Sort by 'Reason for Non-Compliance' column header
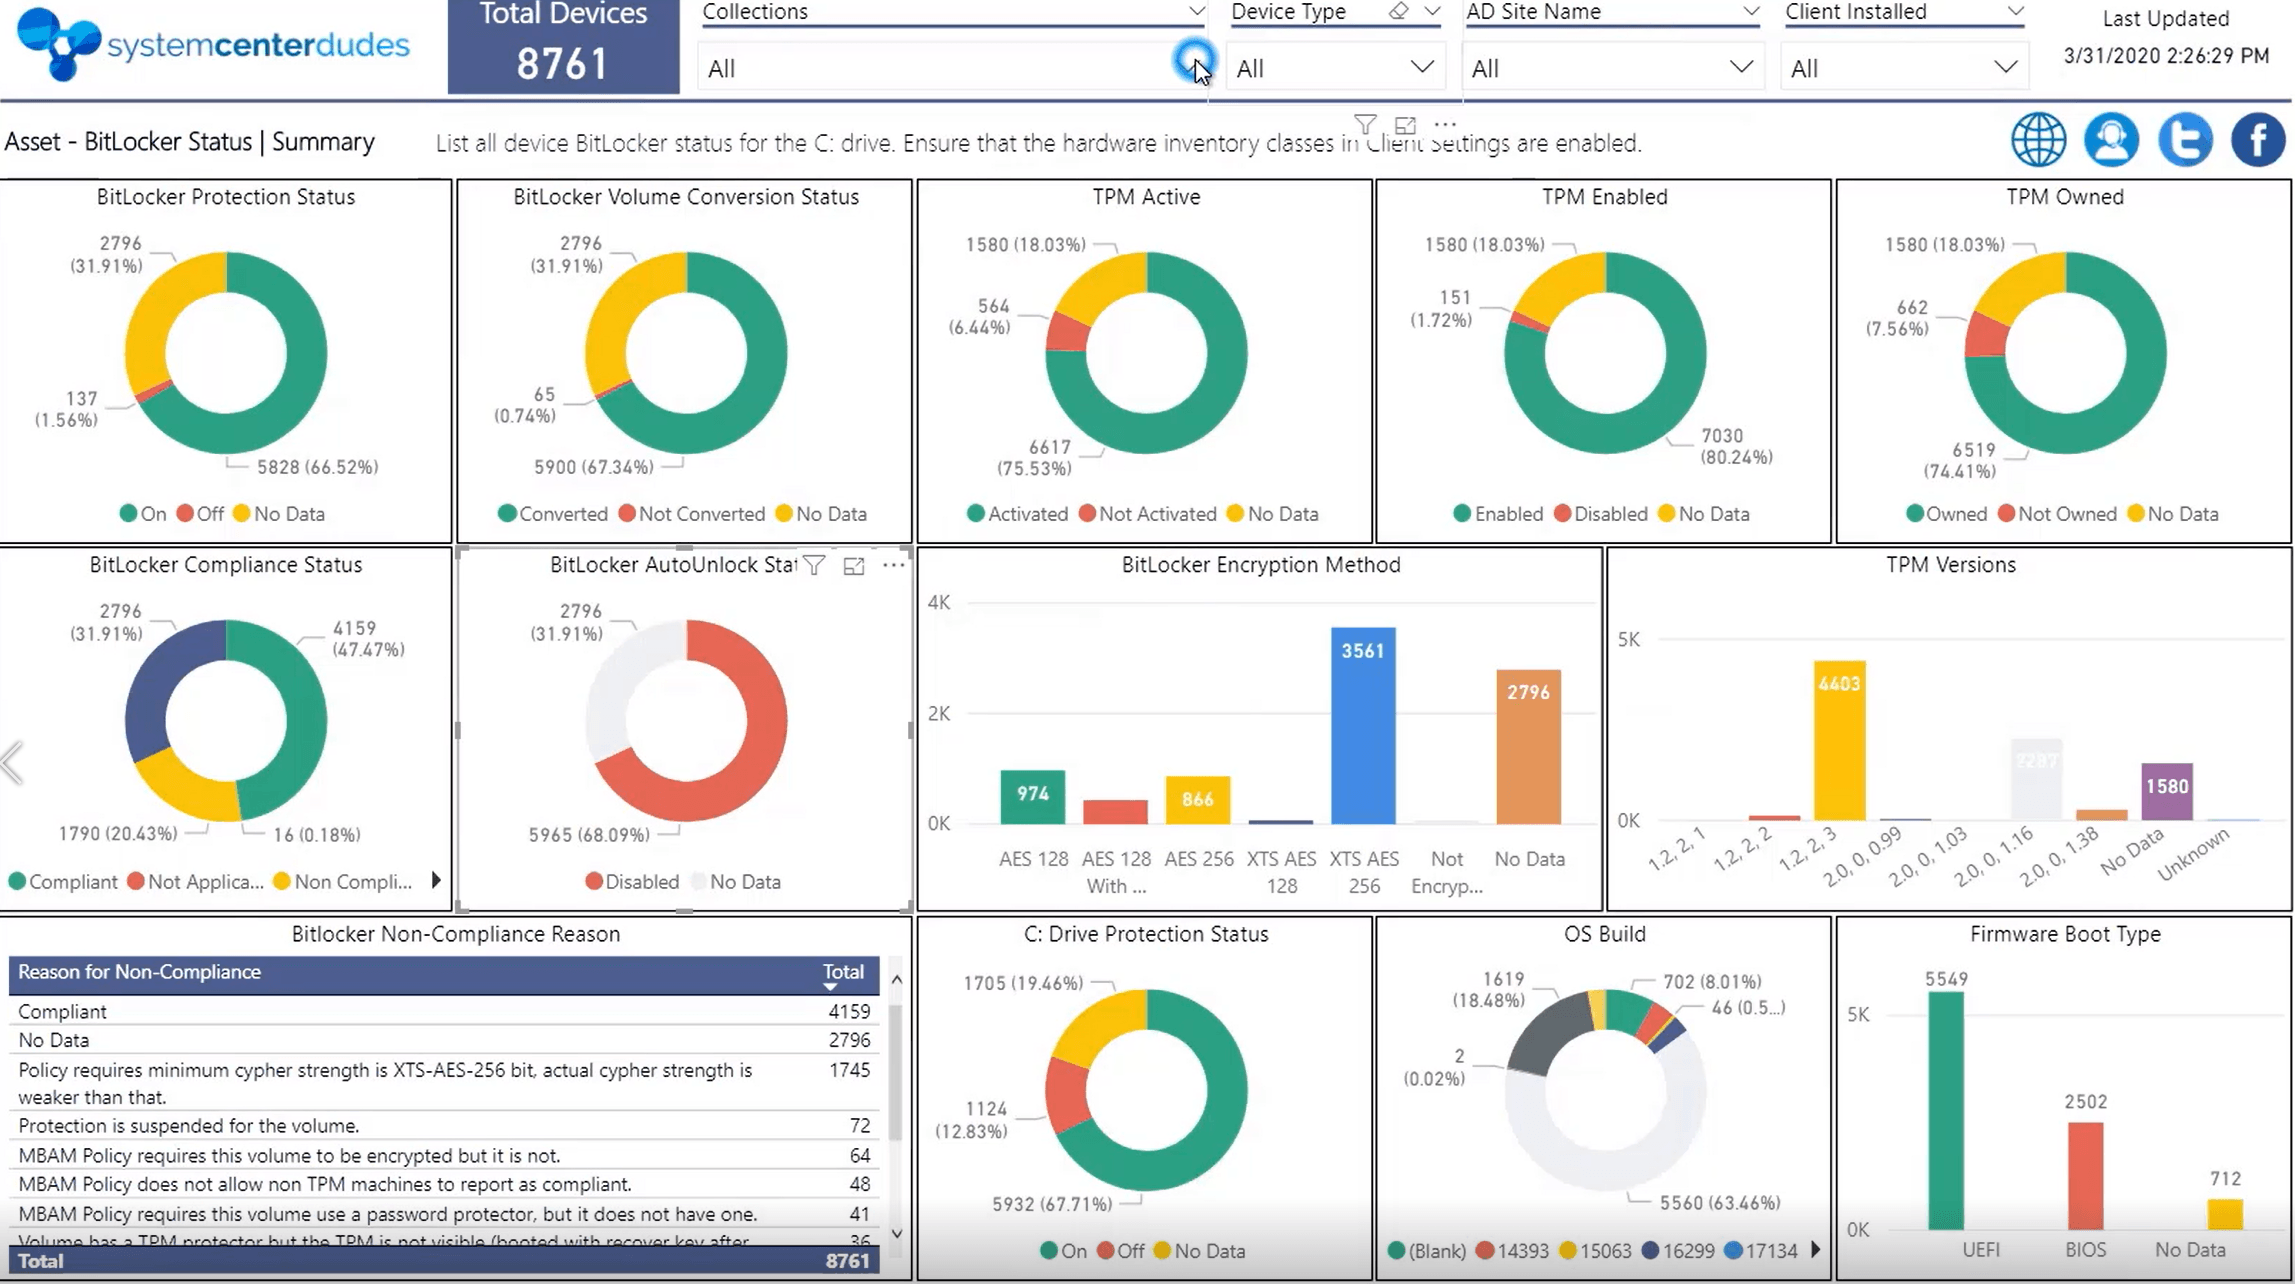The width and height of the screenshot is (2295, 1284). (x=139, y=972)
